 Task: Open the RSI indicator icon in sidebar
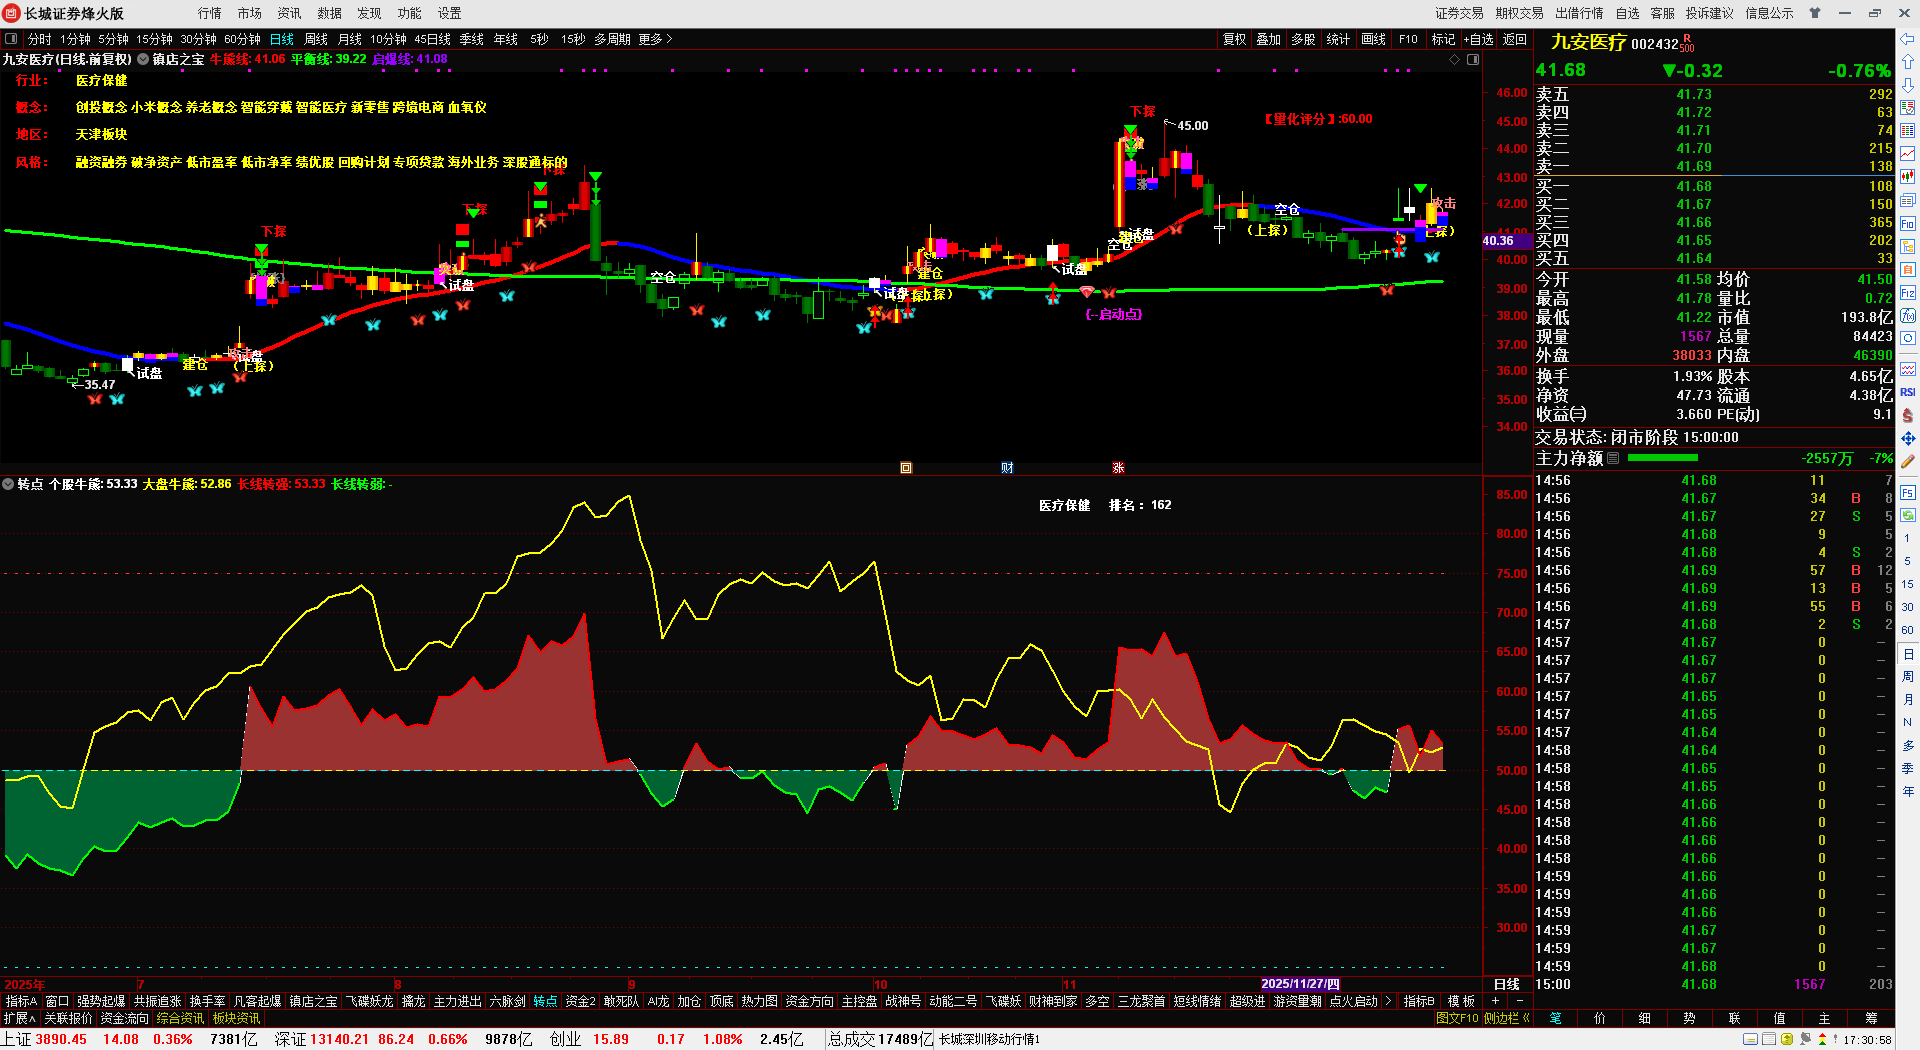[1908, 392]
